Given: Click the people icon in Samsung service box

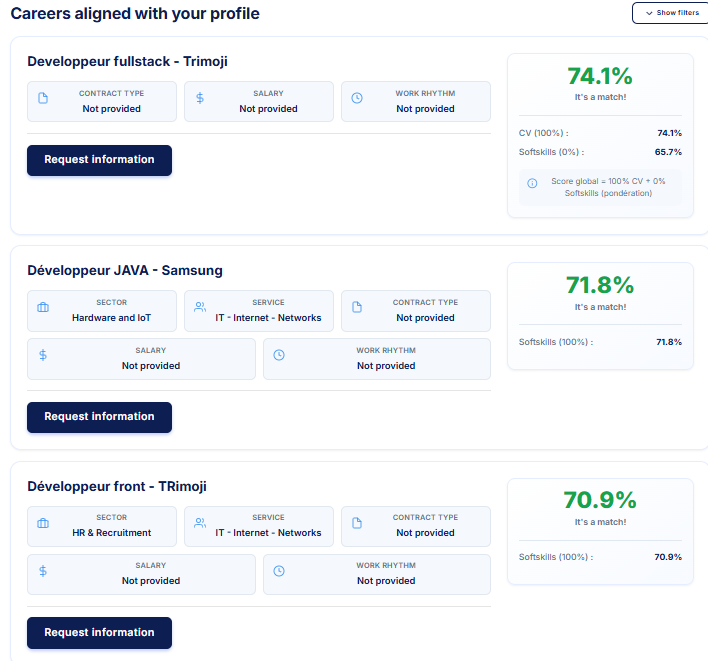Looking at the screenshot, I should coord(200,307).
